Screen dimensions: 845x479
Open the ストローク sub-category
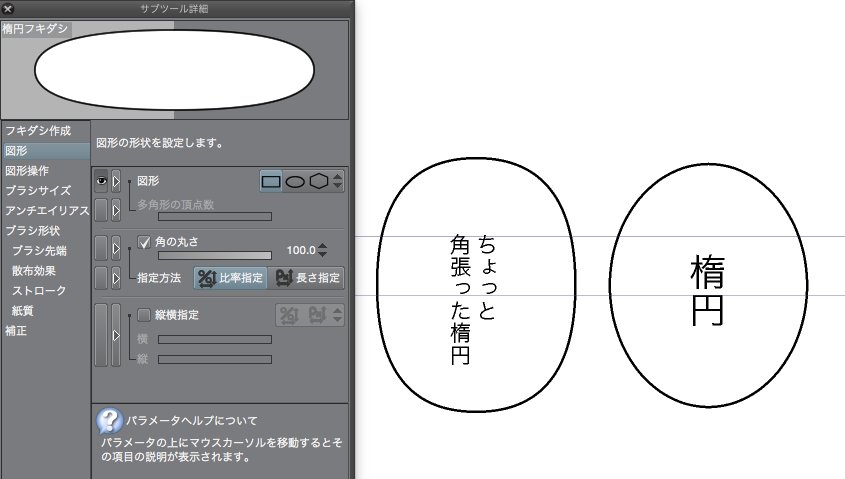coord(39,290)
